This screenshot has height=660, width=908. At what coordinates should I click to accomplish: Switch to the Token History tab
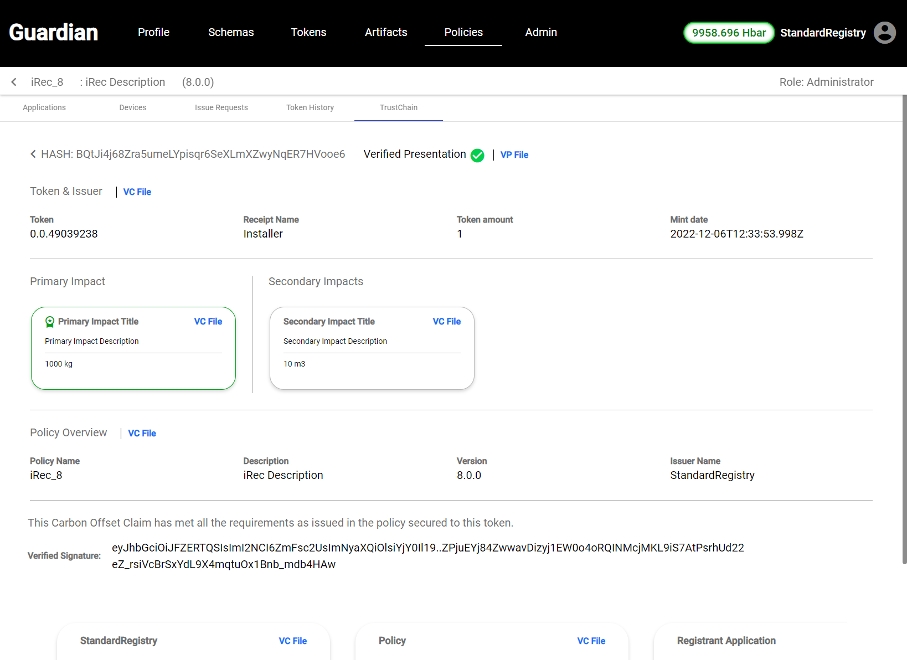click(x=310, y=107)
